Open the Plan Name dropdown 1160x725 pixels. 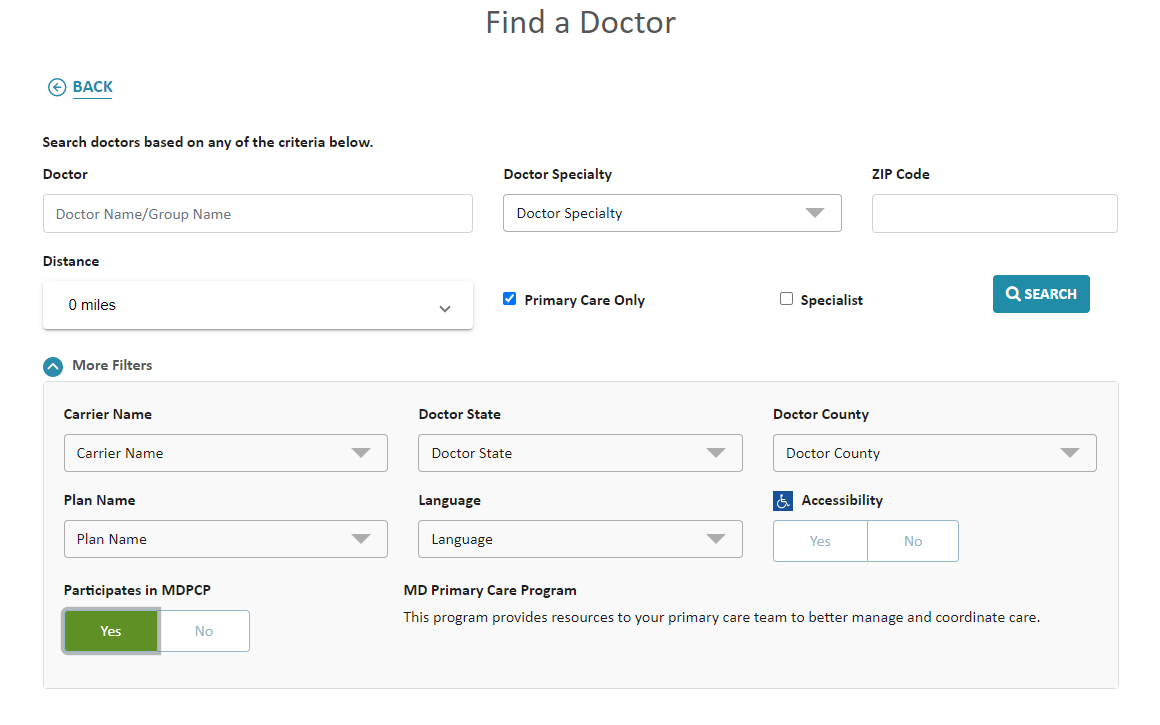pos(225,539)
